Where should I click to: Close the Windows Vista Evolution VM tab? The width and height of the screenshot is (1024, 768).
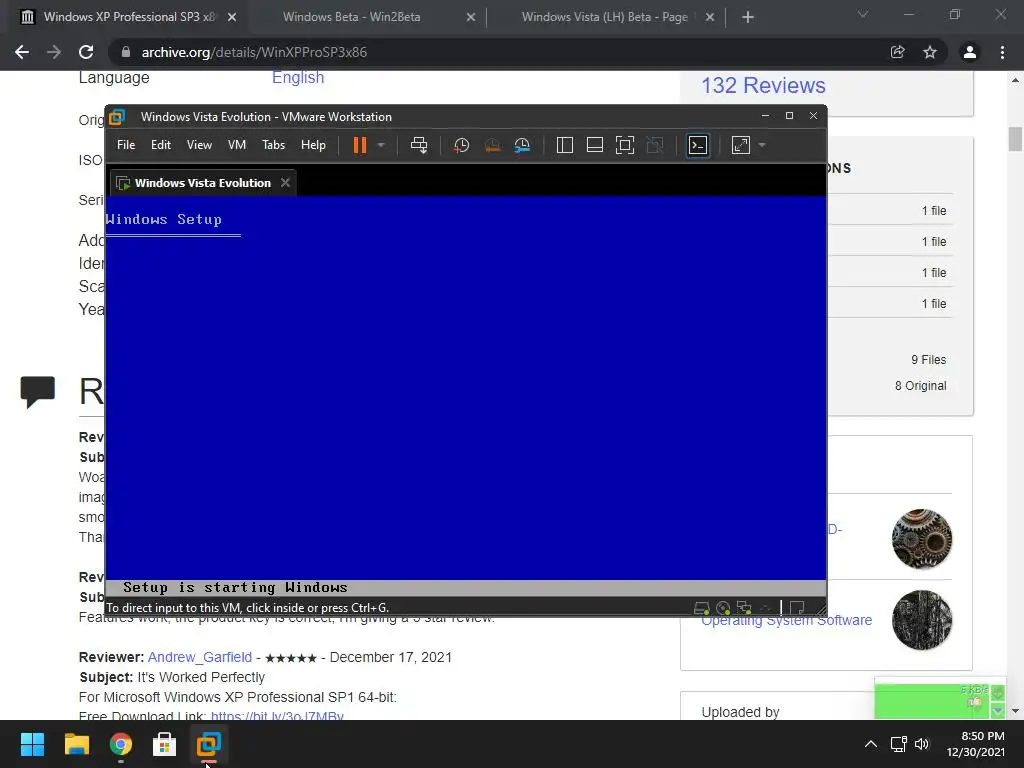click(x=285, y=183)
